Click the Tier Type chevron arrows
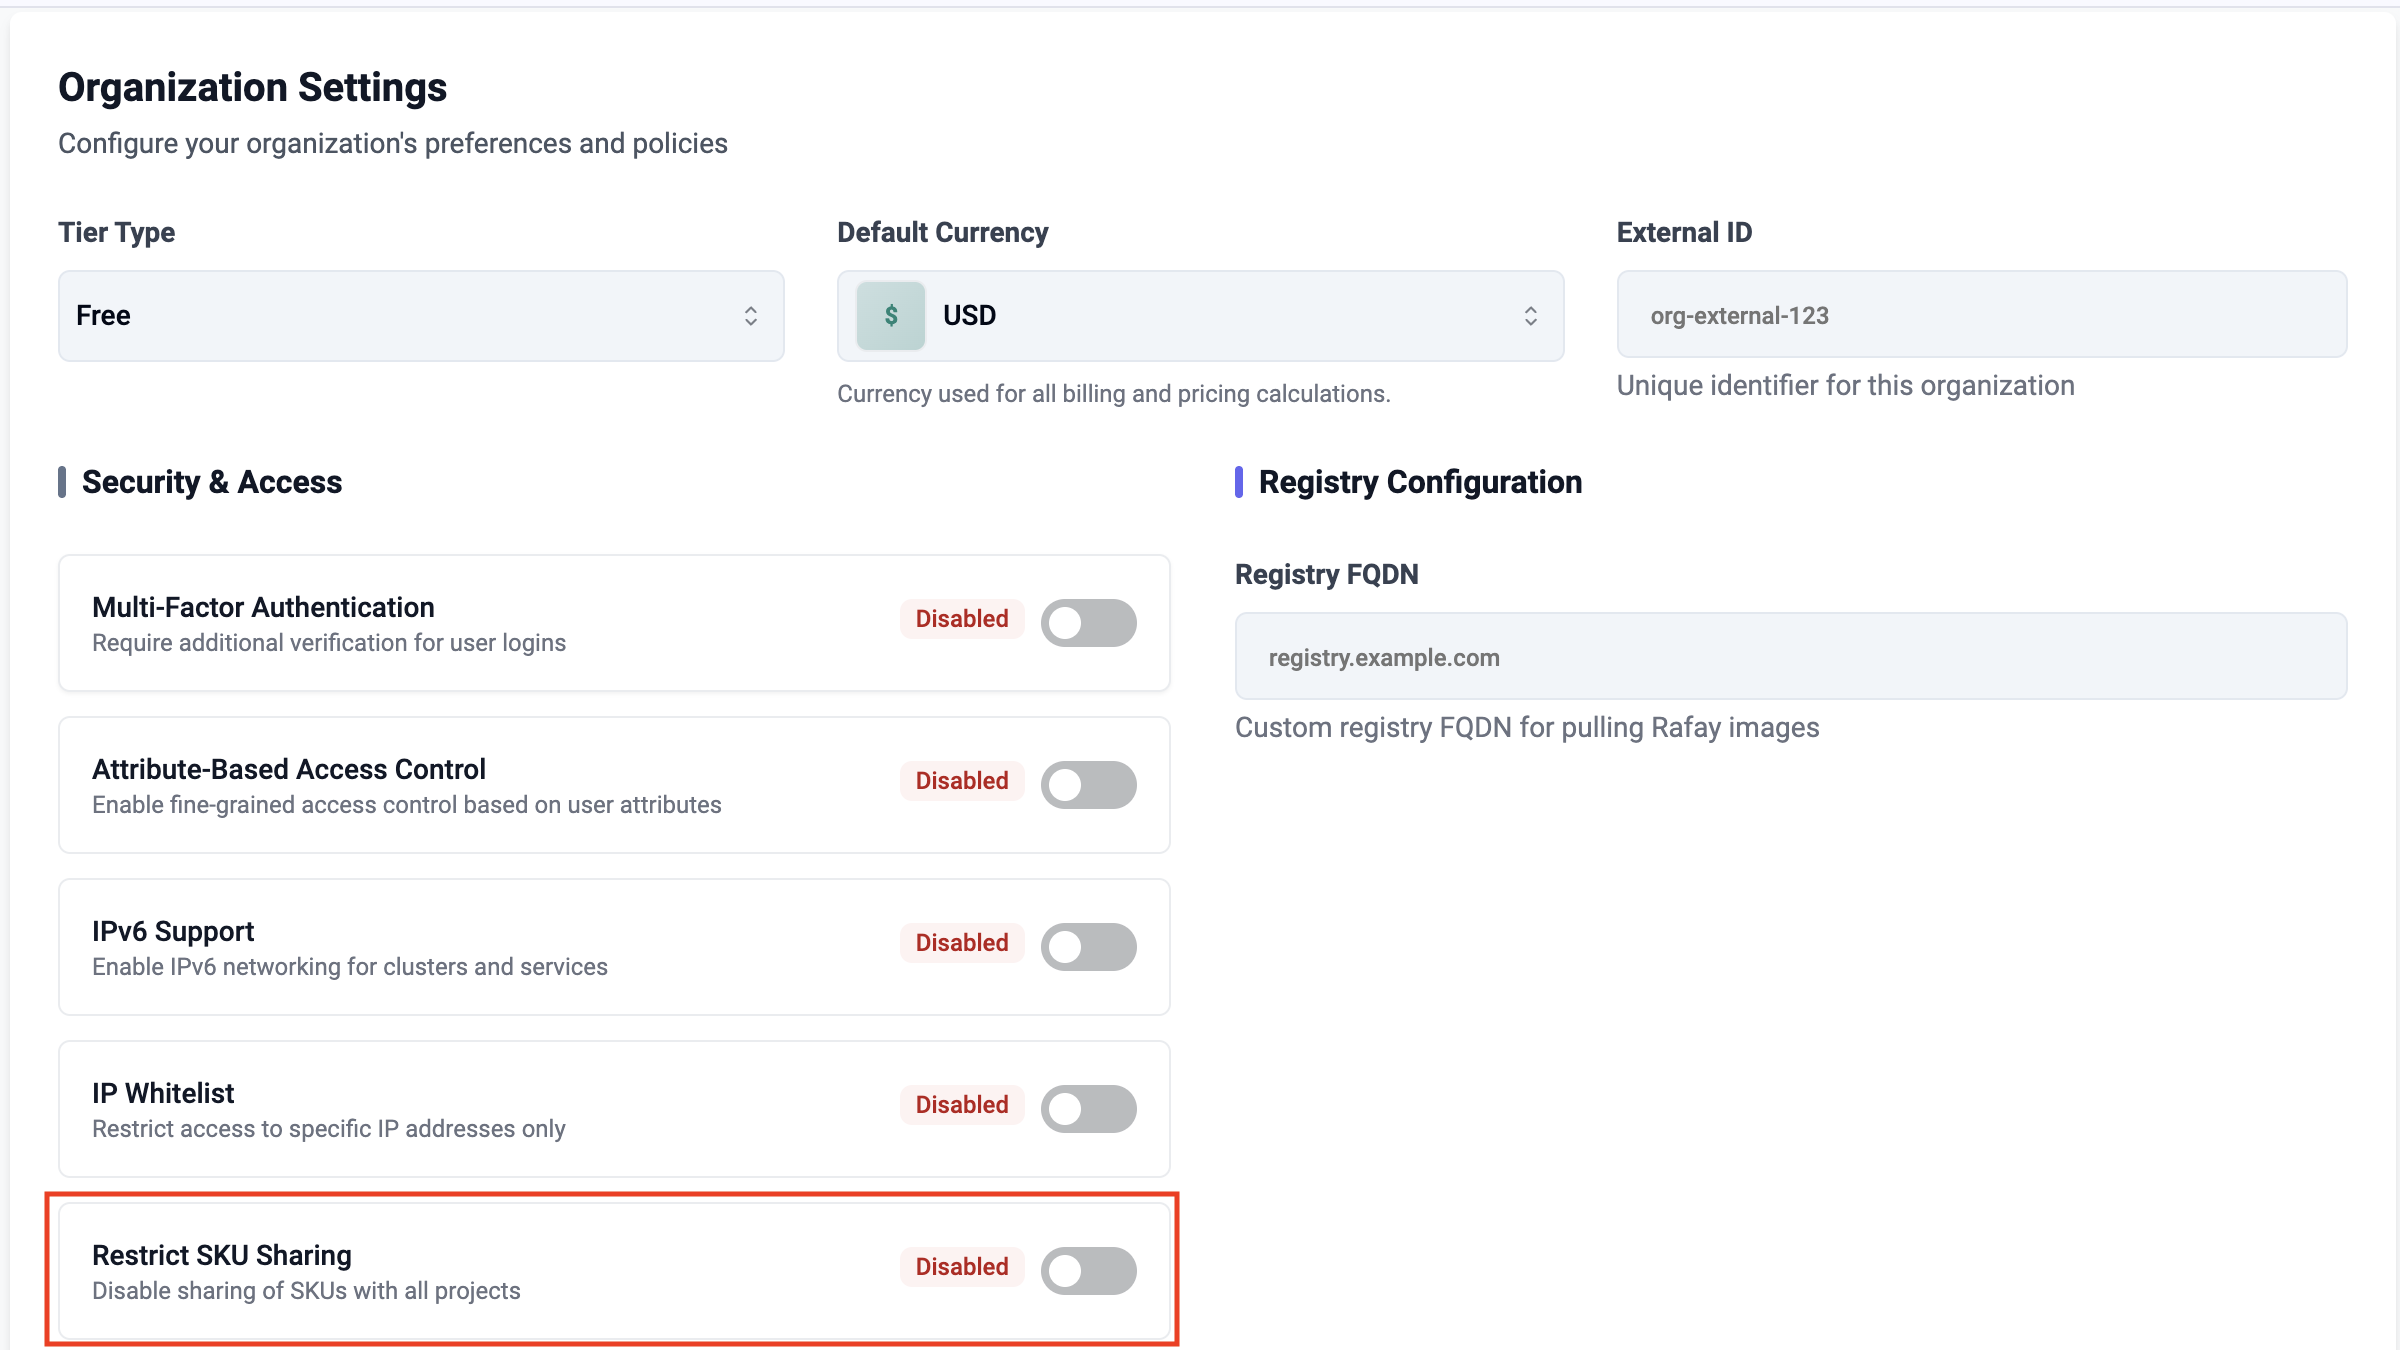 coord(751,316)
